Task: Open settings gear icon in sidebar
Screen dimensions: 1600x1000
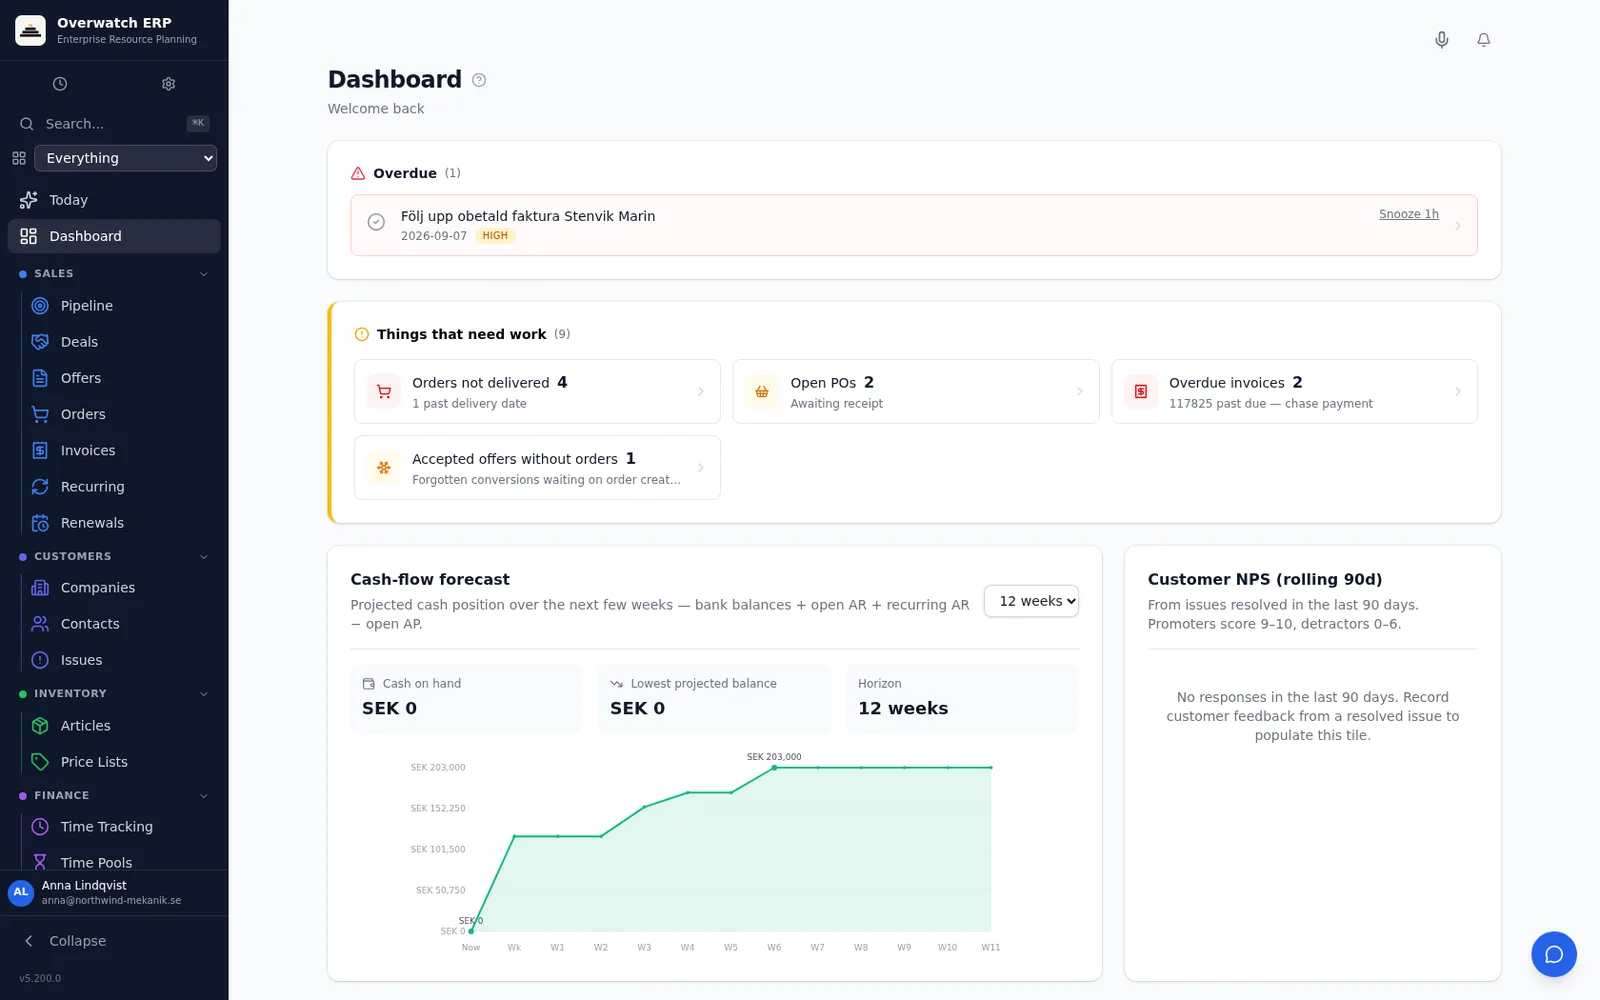Action: click(x=168, y=84)
